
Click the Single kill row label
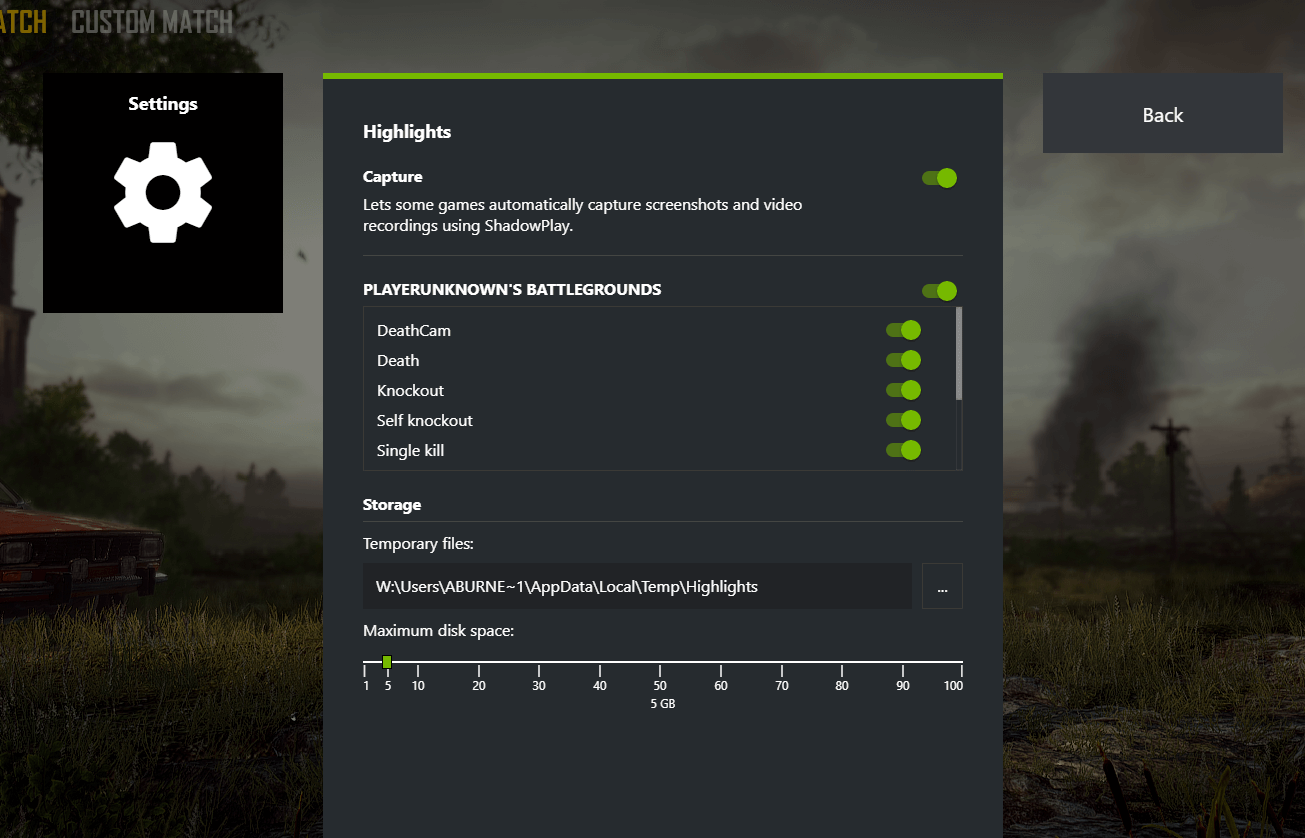(410, 450)
